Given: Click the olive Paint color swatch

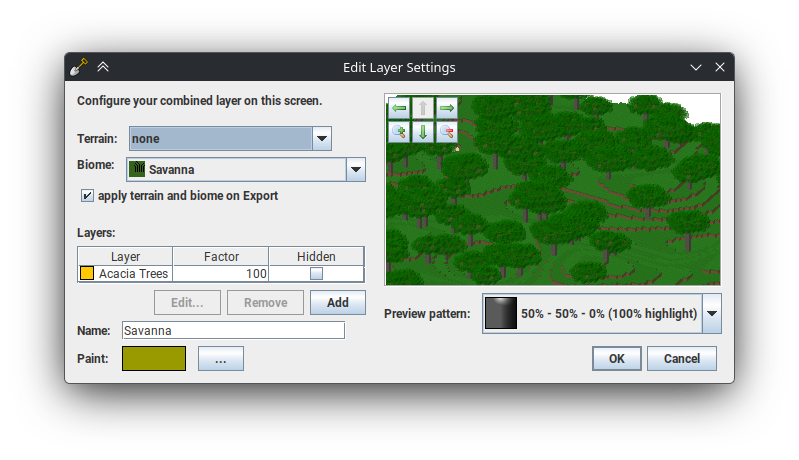Looking at the screenshot, I should click(x=154, y=359).
